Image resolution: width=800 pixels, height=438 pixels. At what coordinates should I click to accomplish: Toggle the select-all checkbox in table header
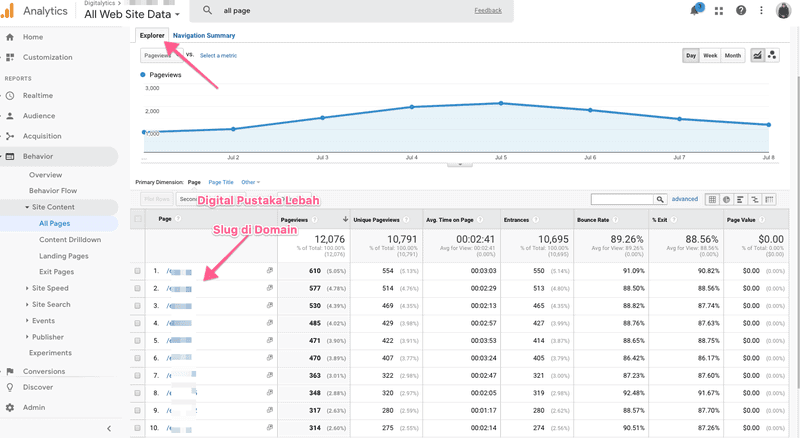138,219
